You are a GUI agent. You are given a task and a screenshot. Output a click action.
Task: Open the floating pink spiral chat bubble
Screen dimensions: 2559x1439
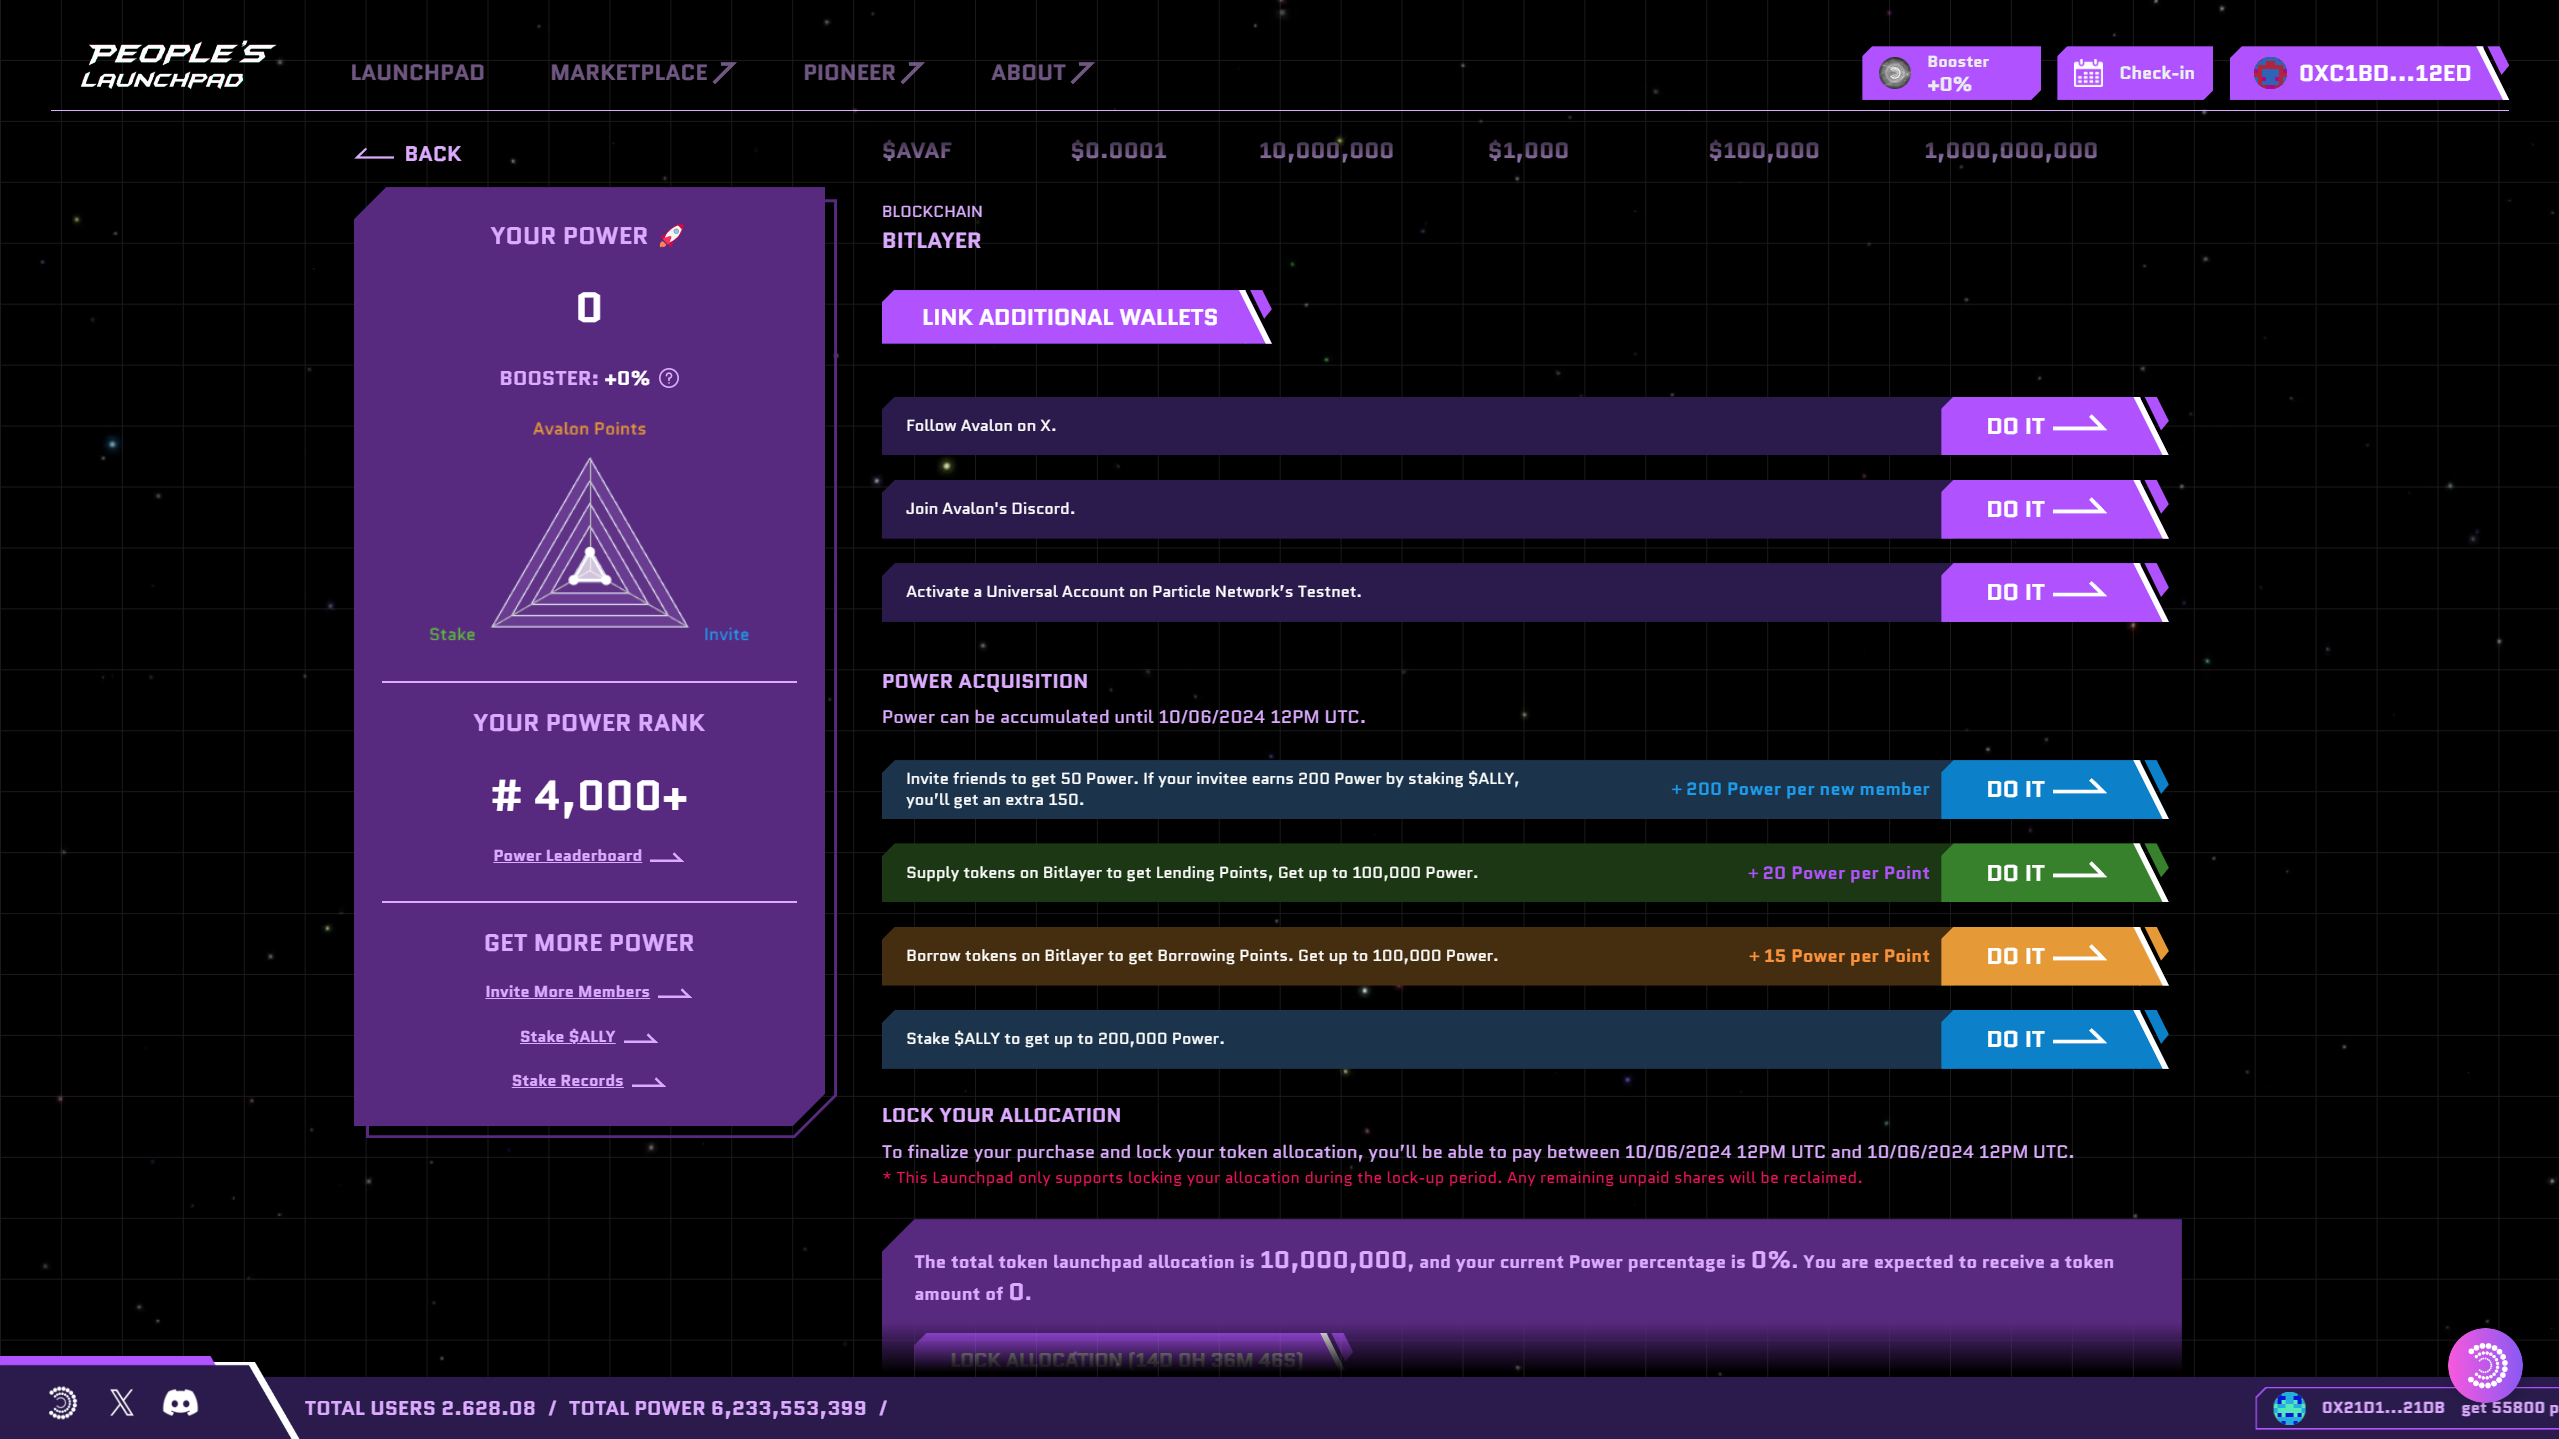click(2484, 1365)
